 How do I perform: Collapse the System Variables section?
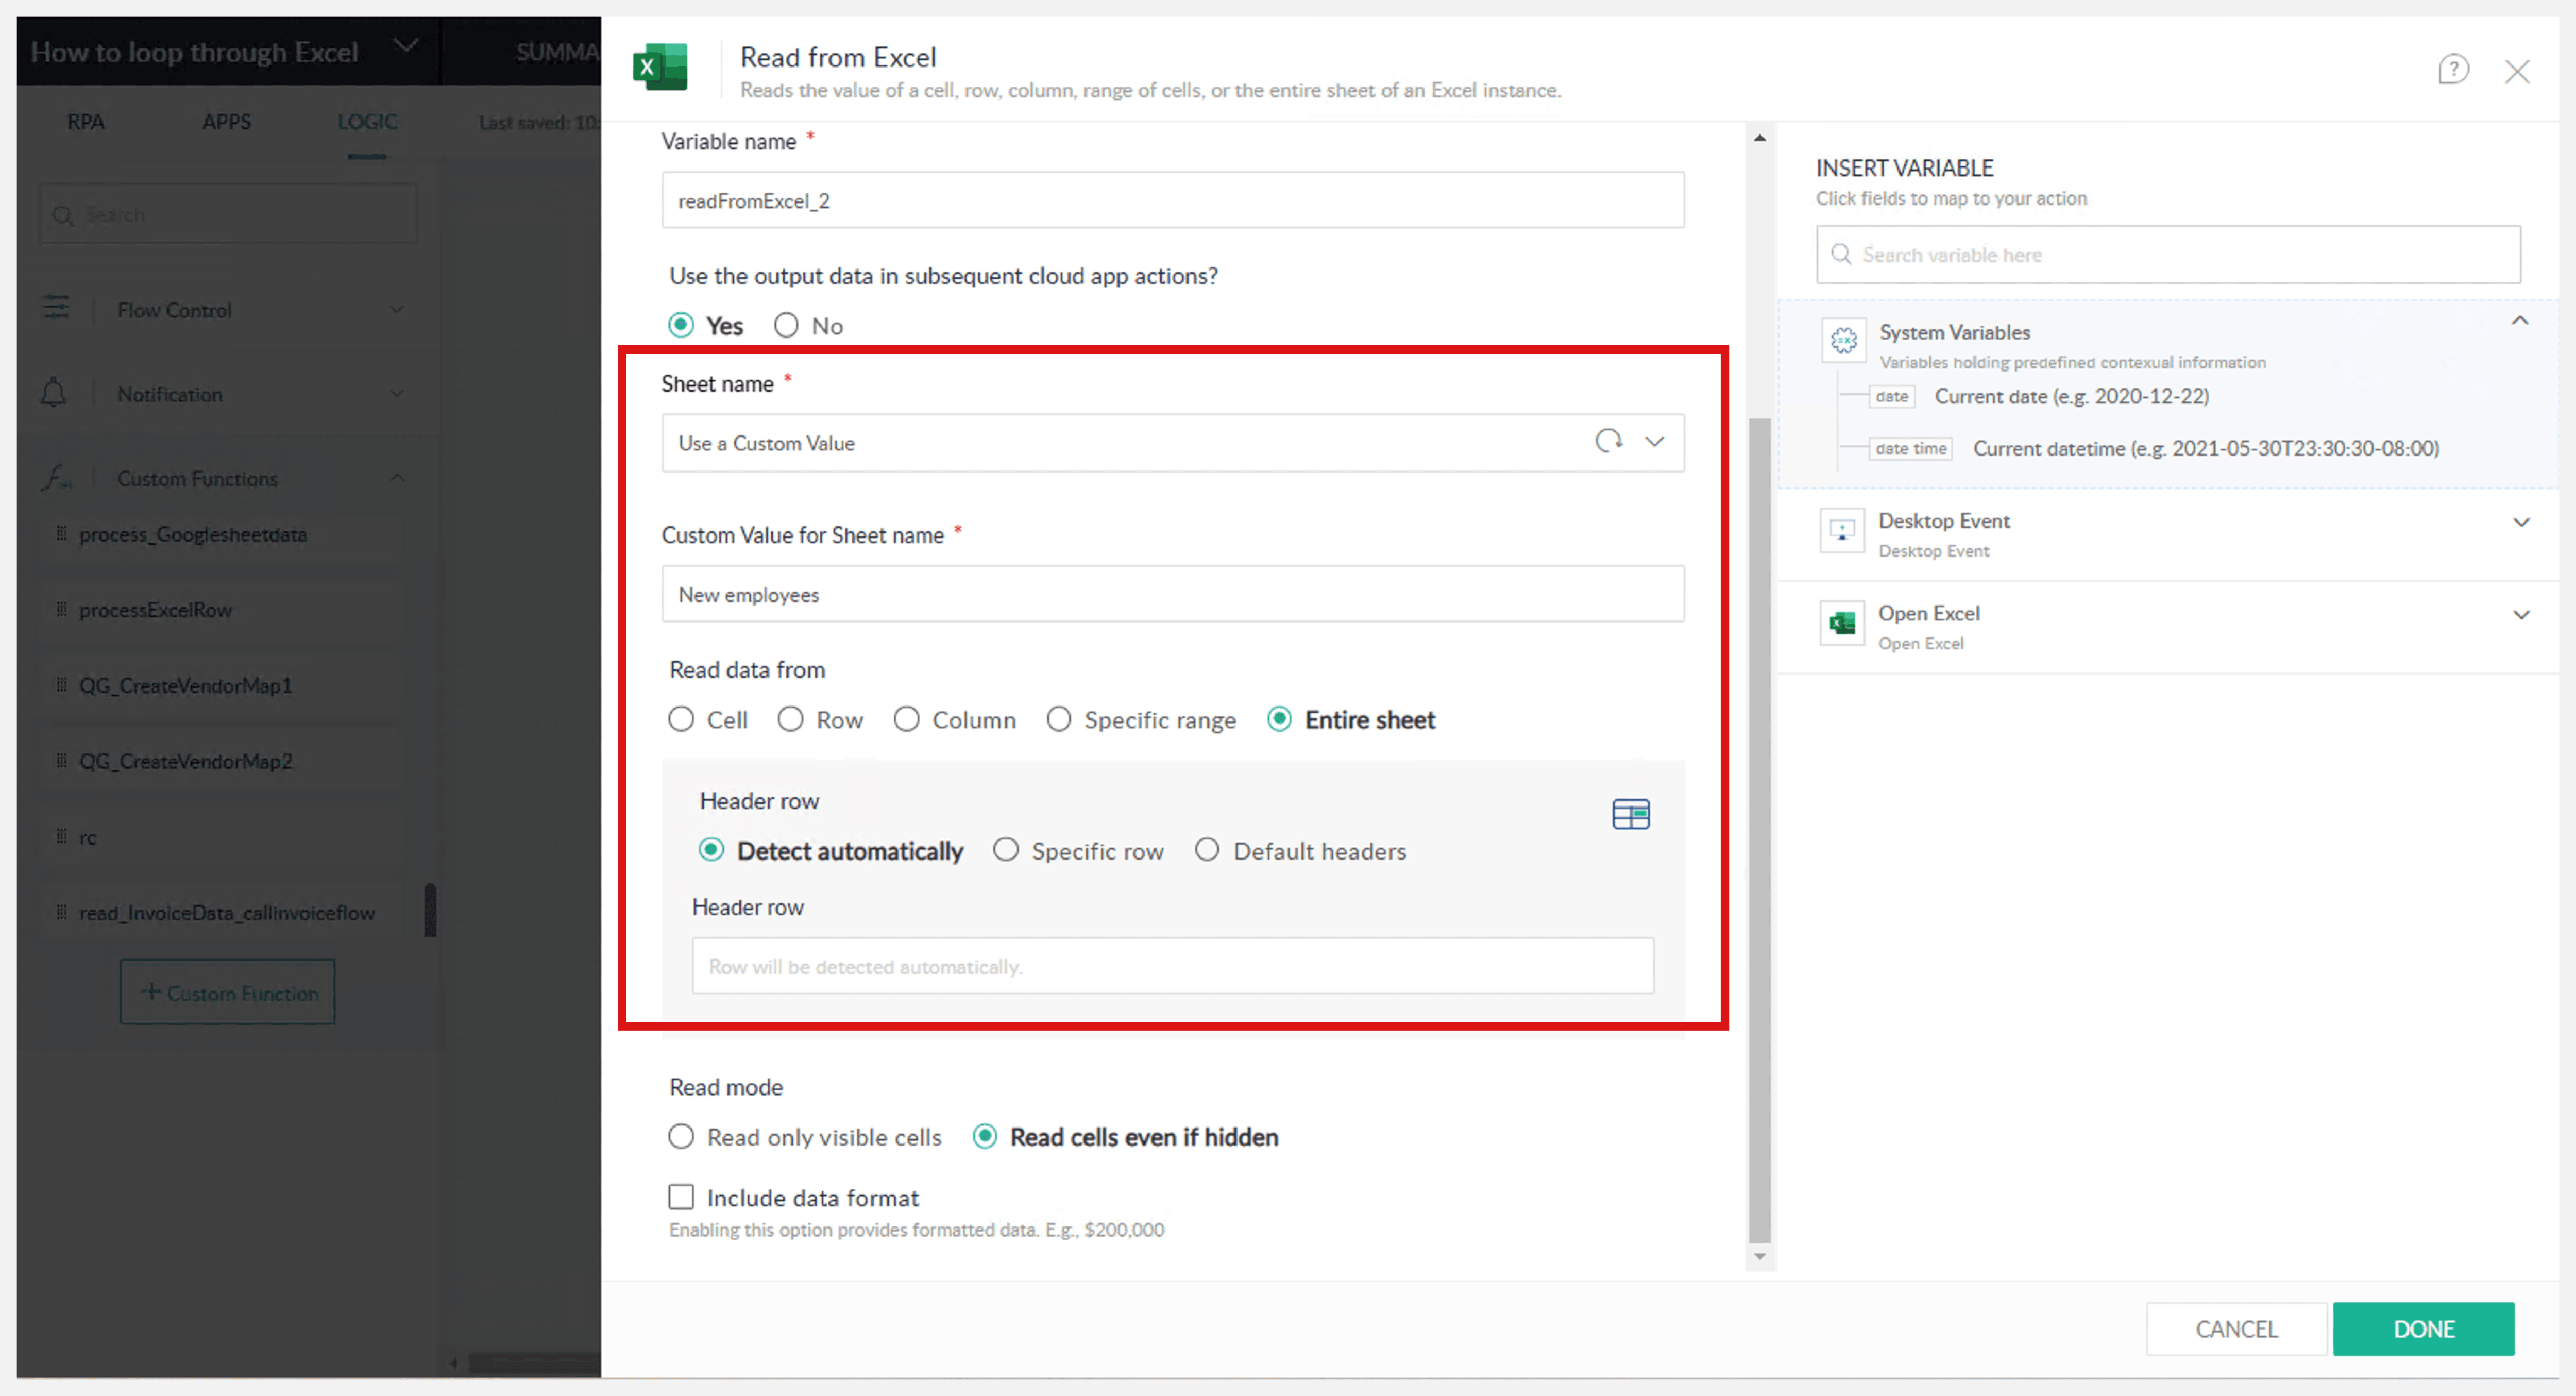pos(2520,321)
